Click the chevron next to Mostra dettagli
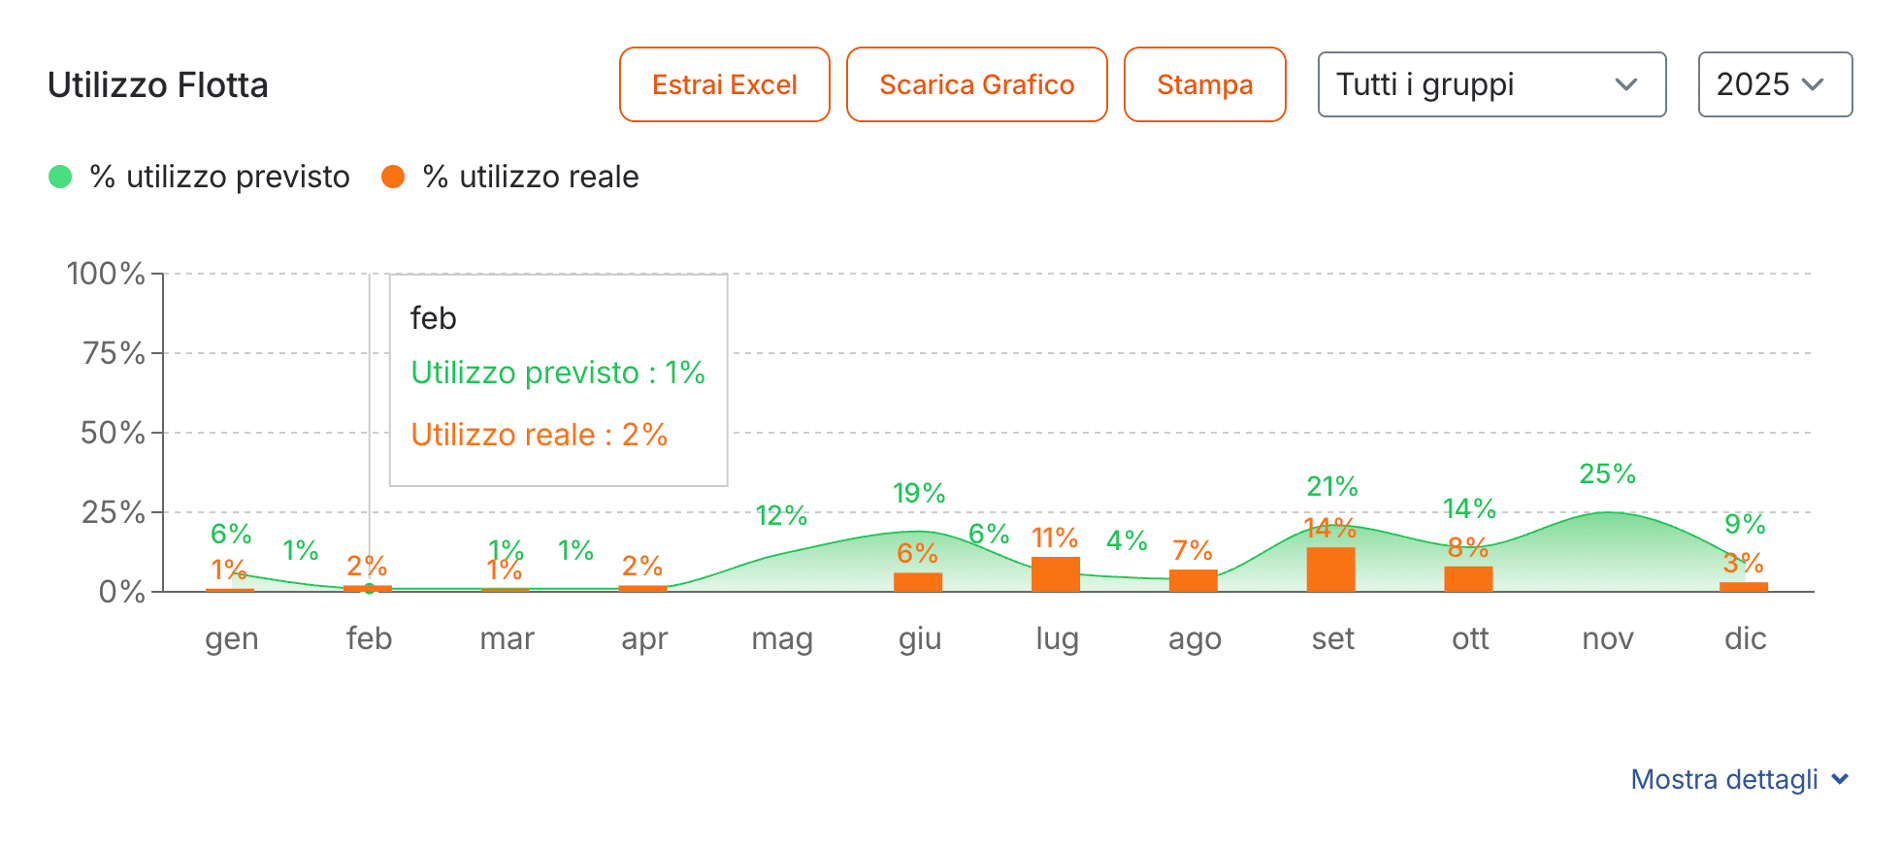This screenshot has width=1900, height=846. pos(1840,779)
